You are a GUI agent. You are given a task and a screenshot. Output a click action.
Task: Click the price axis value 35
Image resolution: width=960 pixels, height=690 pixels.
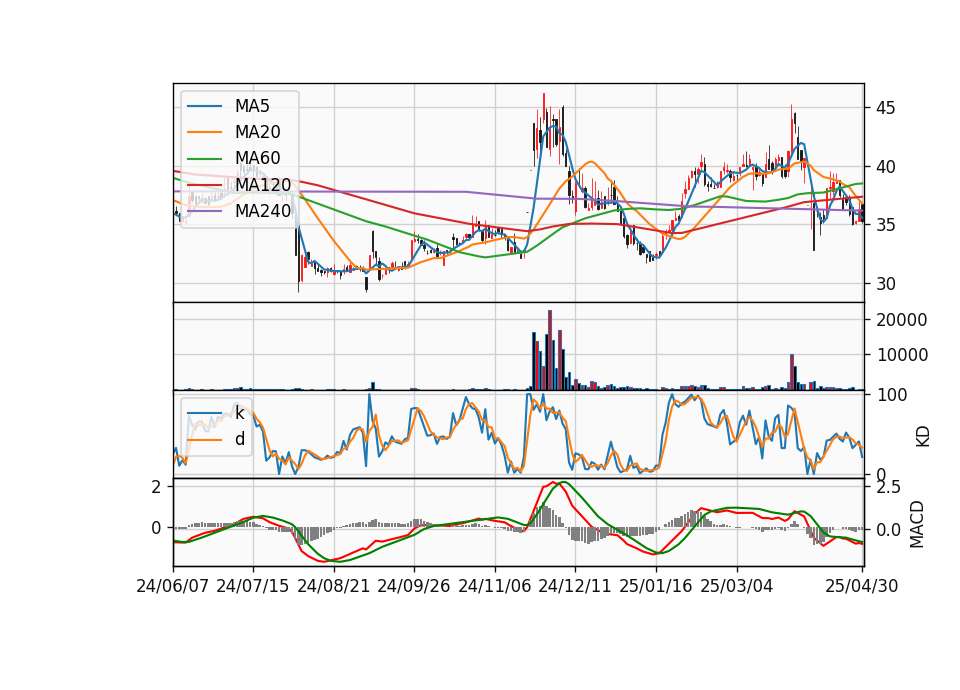(885, 225)
